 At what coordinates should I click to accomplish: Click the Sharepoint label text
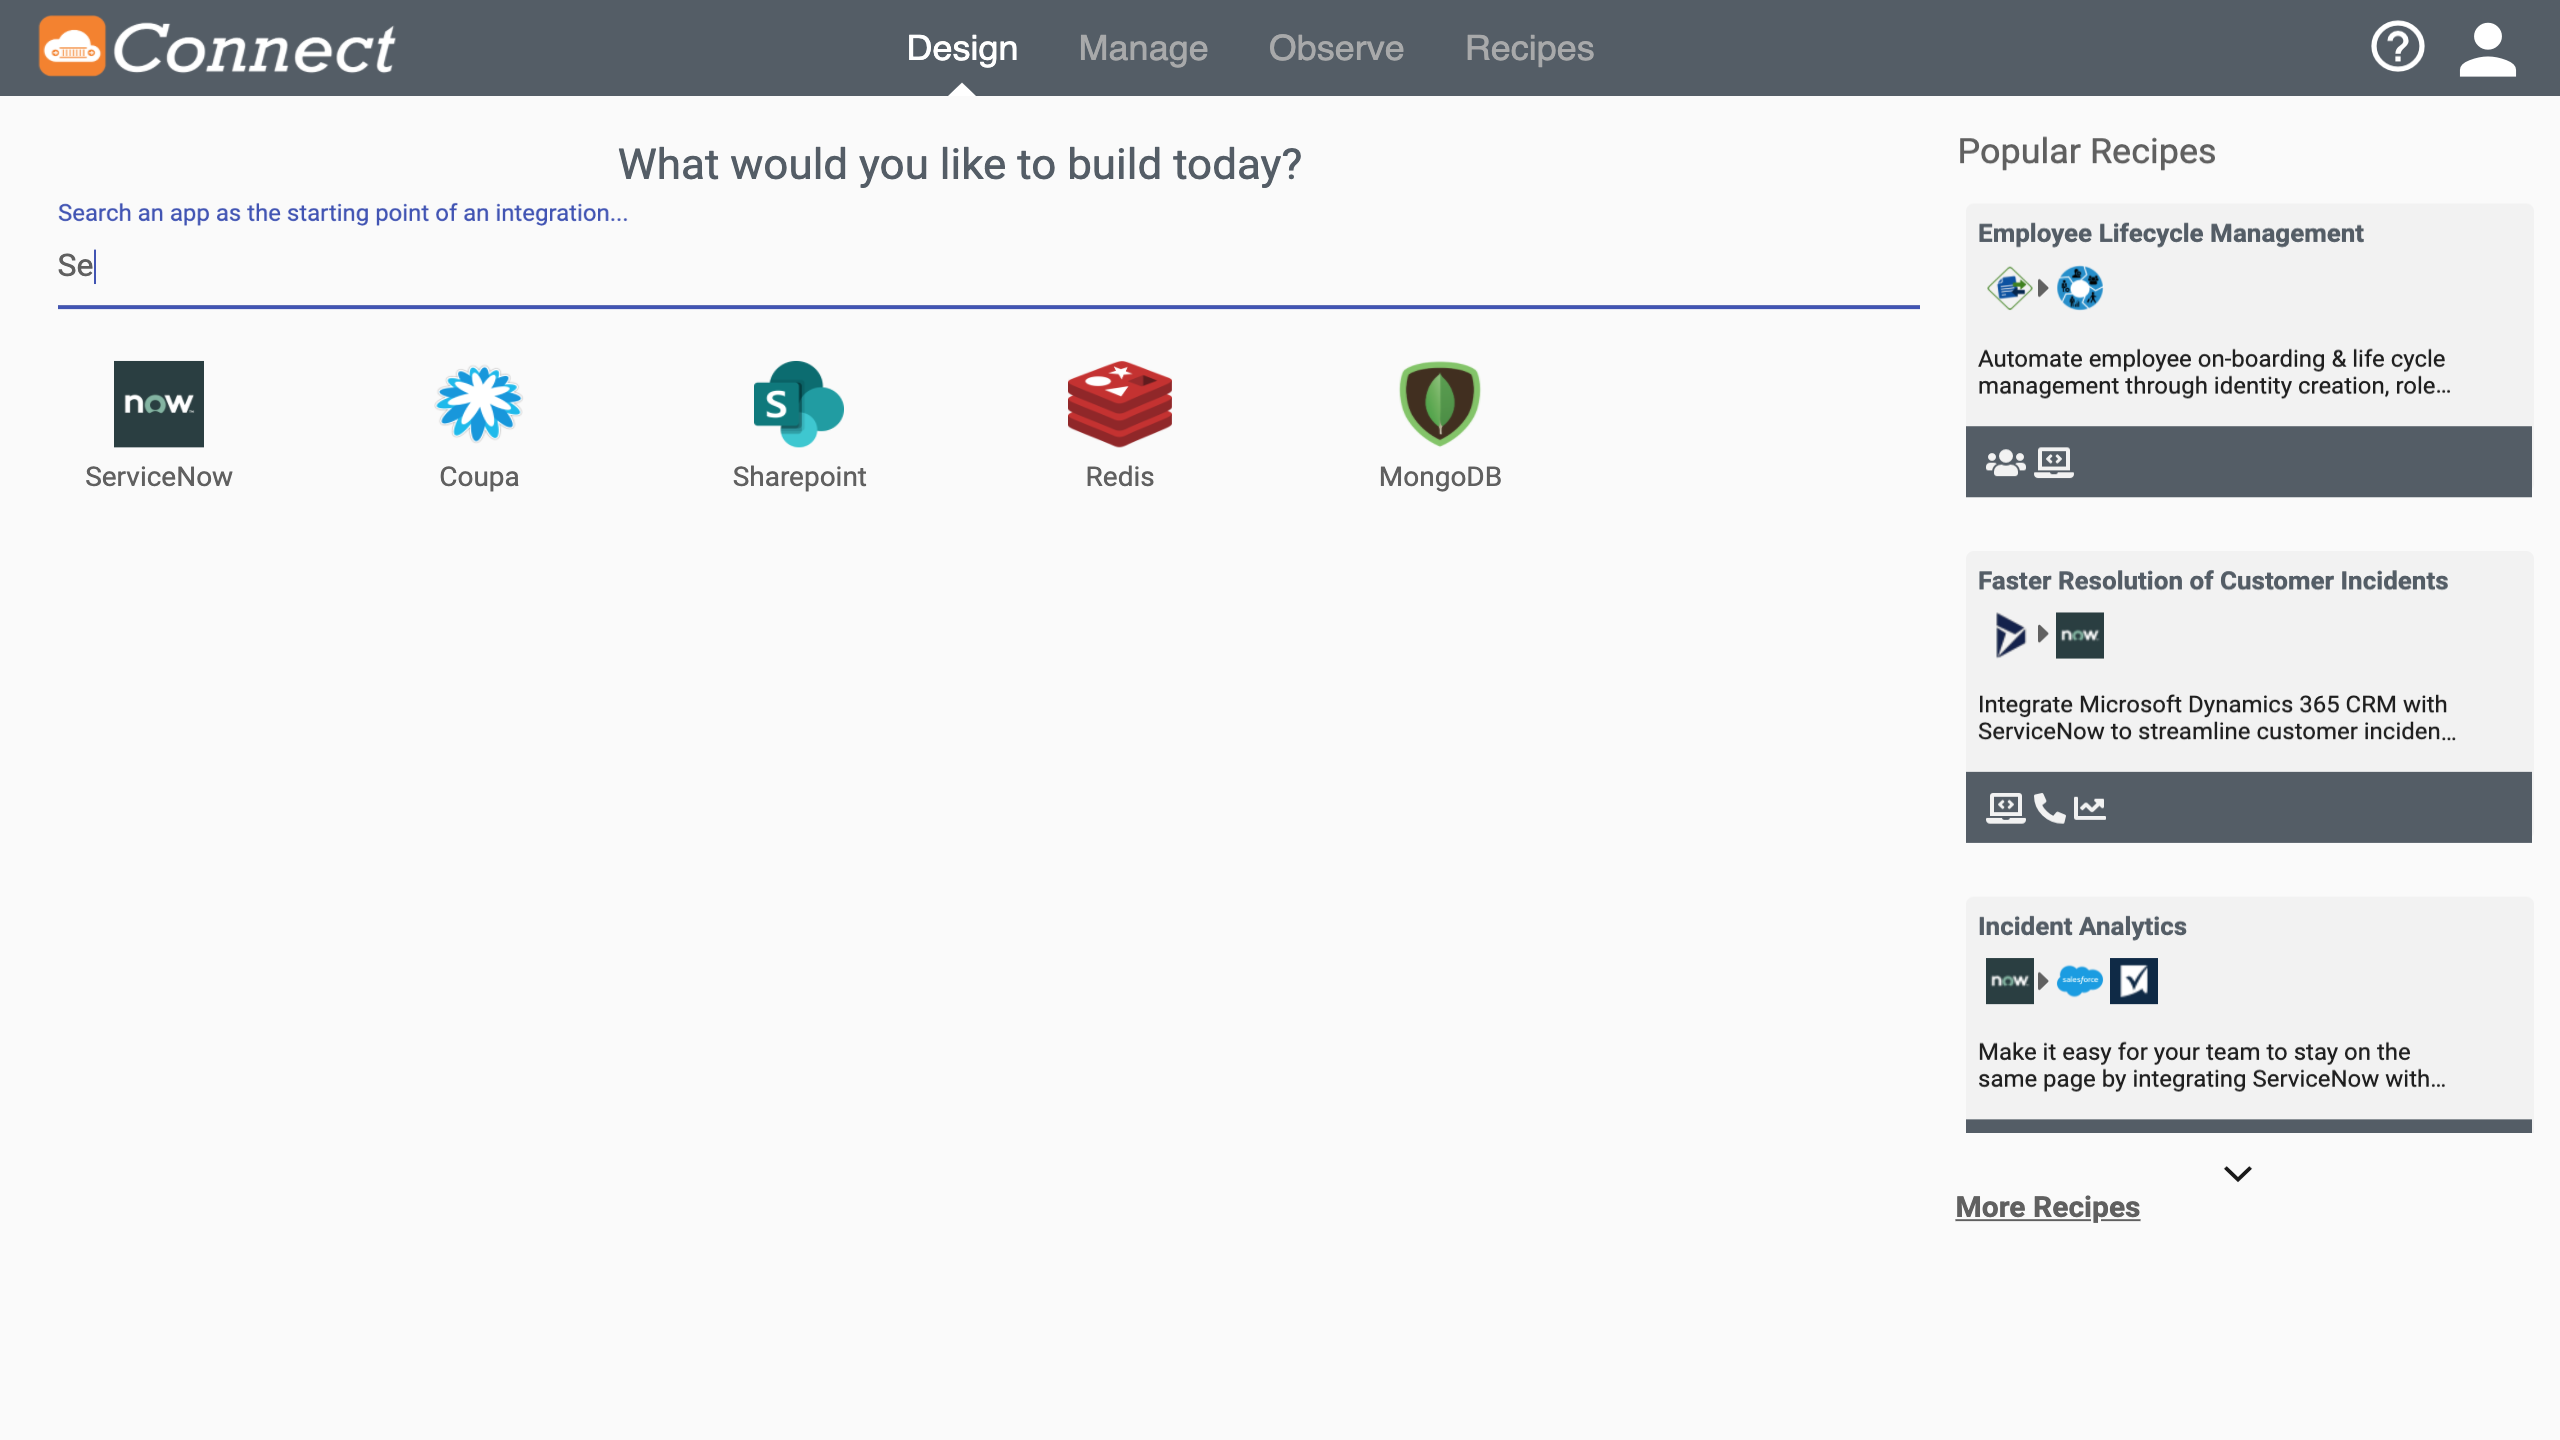[x=799, y=477]
